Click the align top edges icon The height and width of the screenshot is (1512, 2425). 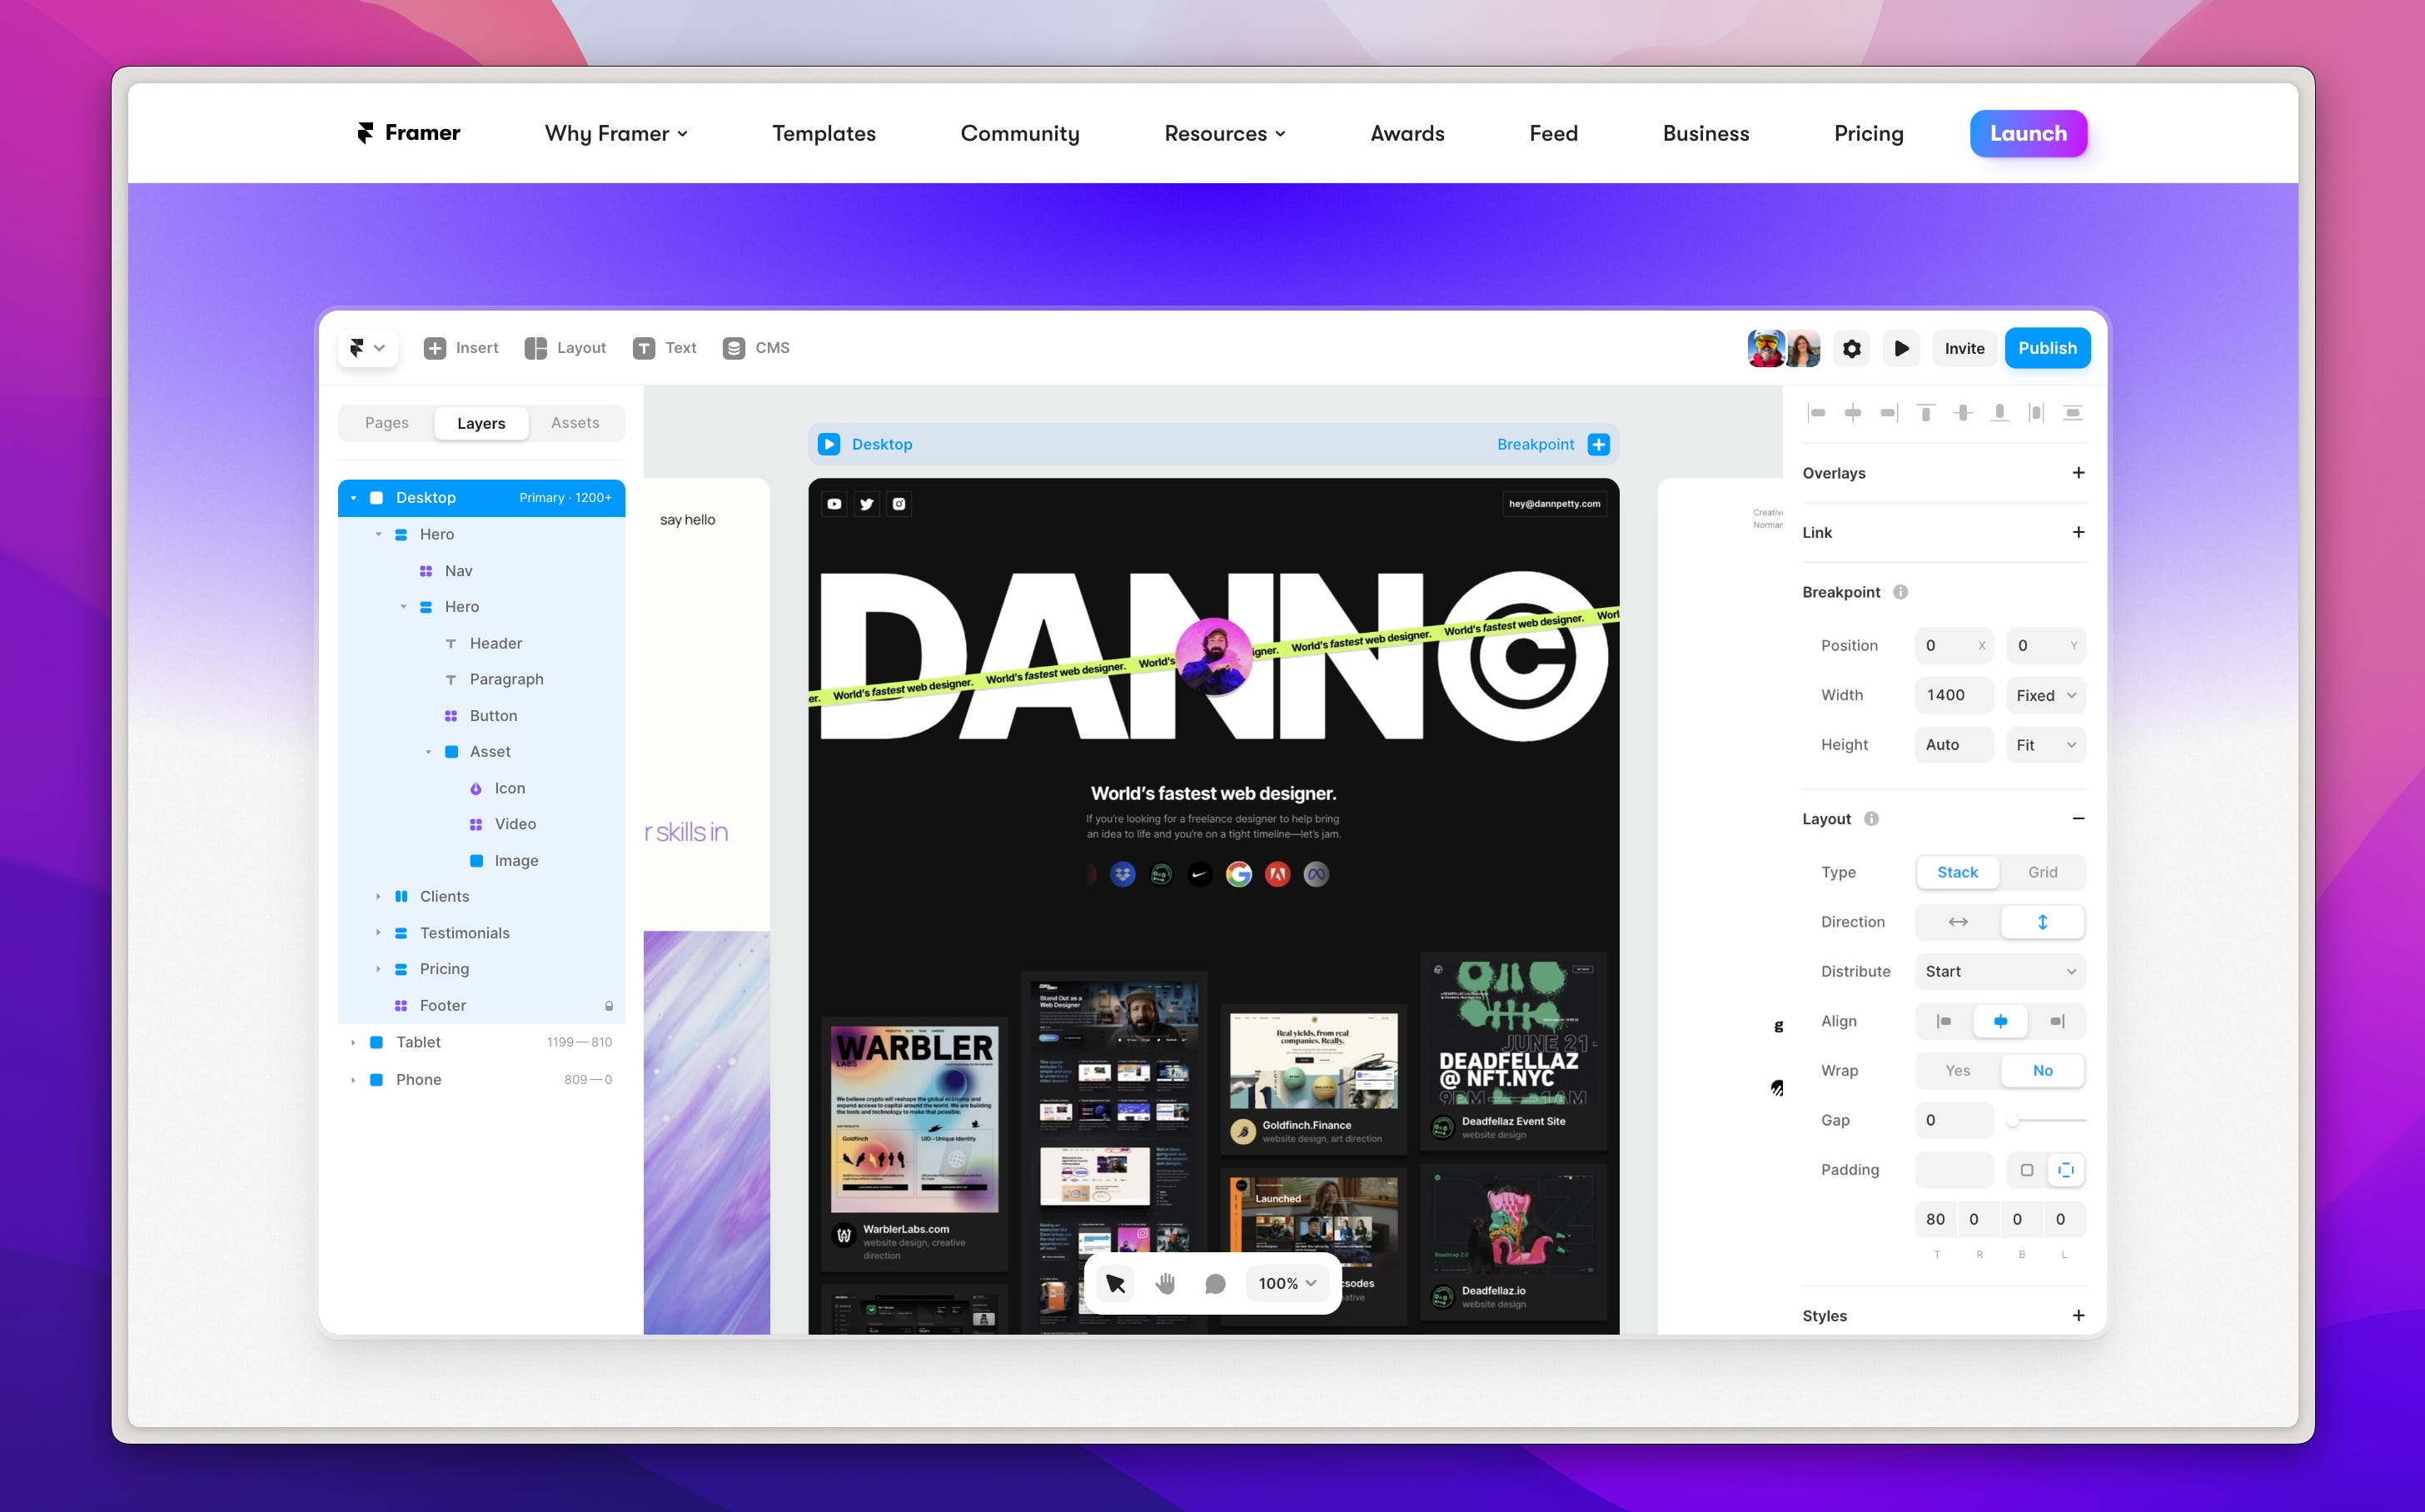tap(1925, 413)
